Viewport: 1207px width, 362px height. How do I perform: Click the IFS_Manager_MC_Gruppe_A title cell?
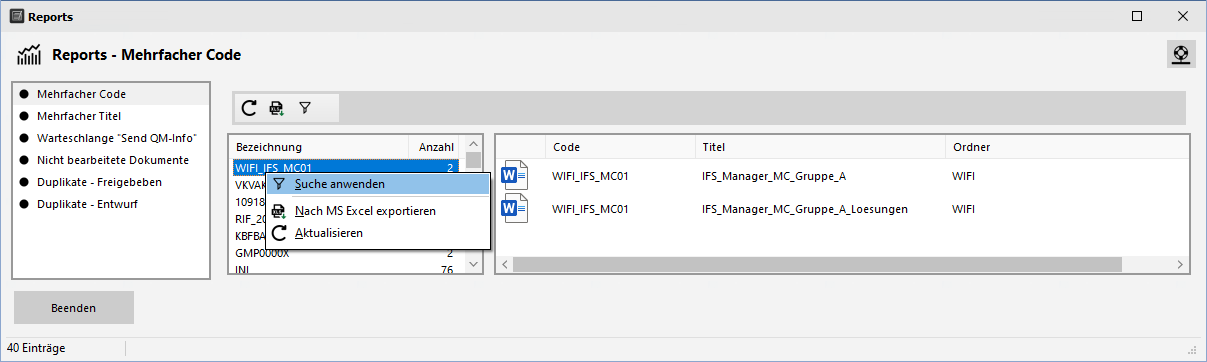(x=774, y=176)
